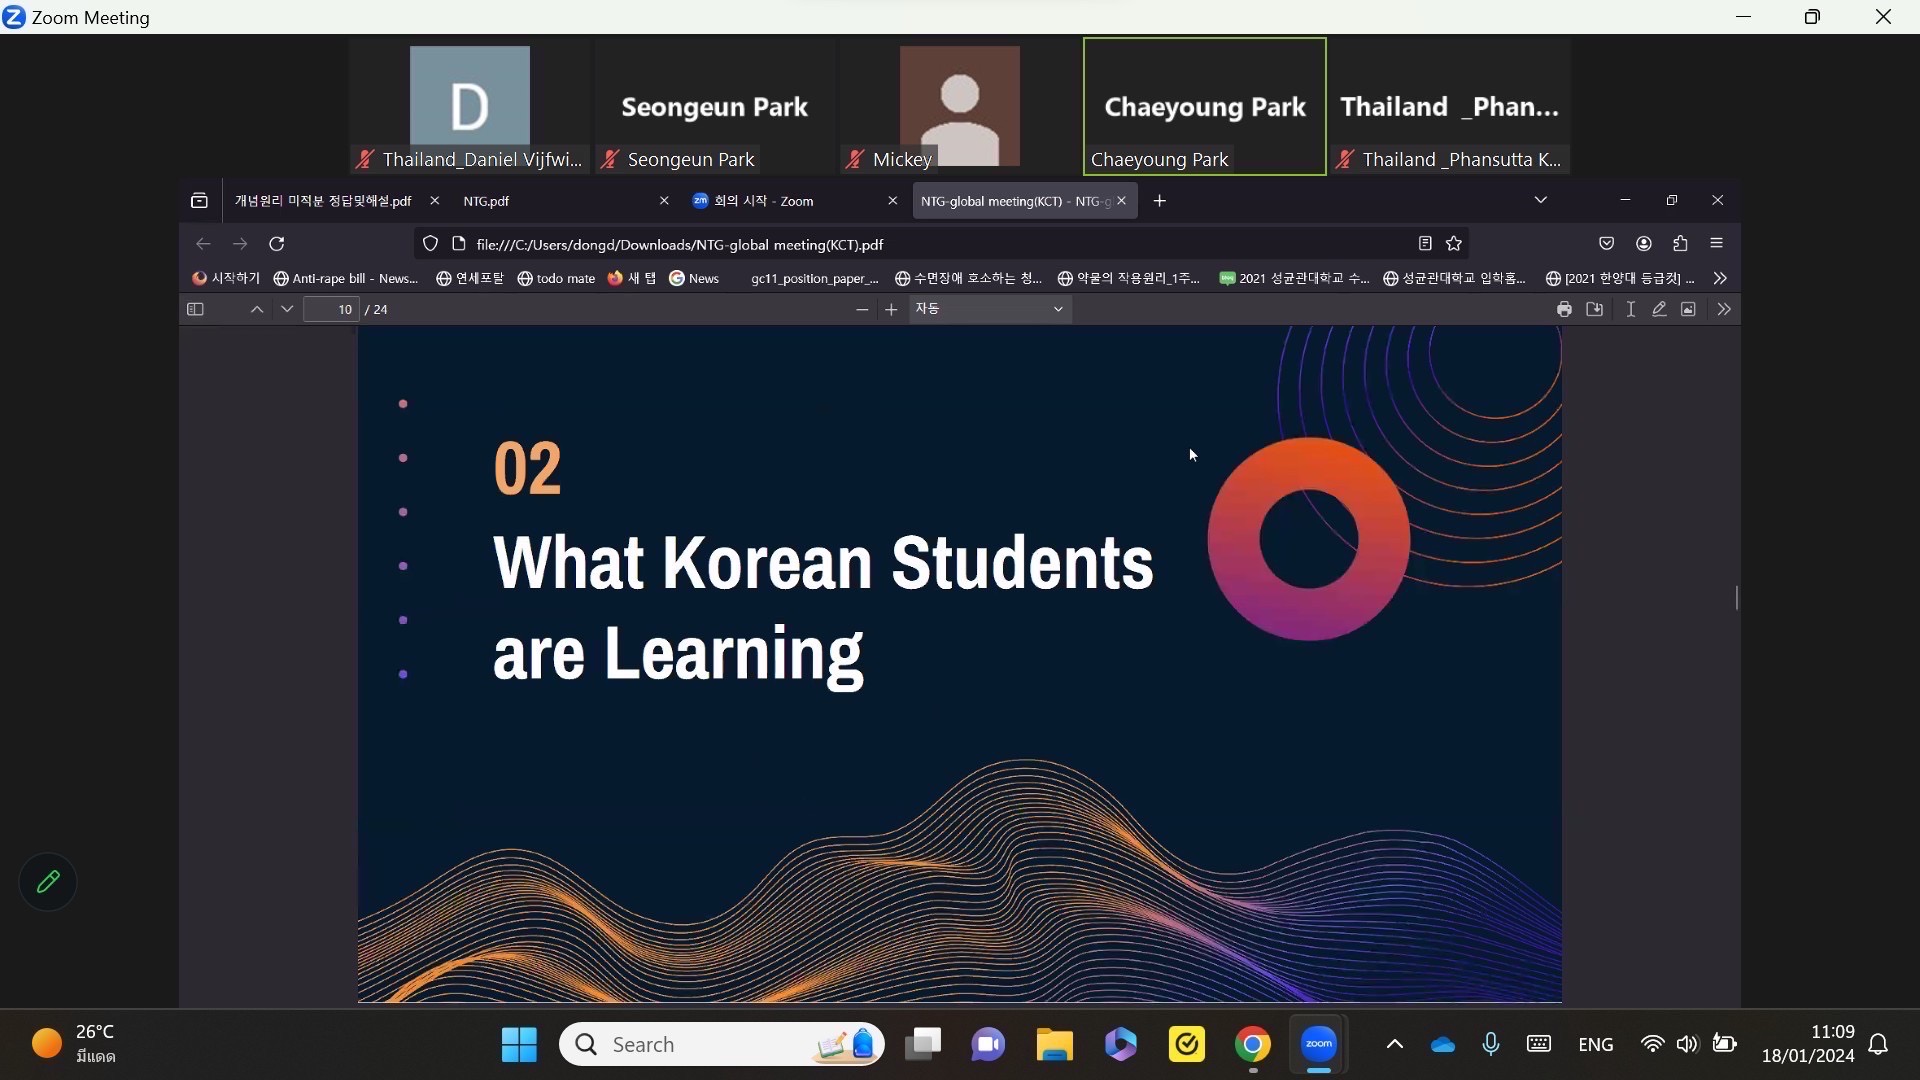Click the browser reload button

point(277,244)
